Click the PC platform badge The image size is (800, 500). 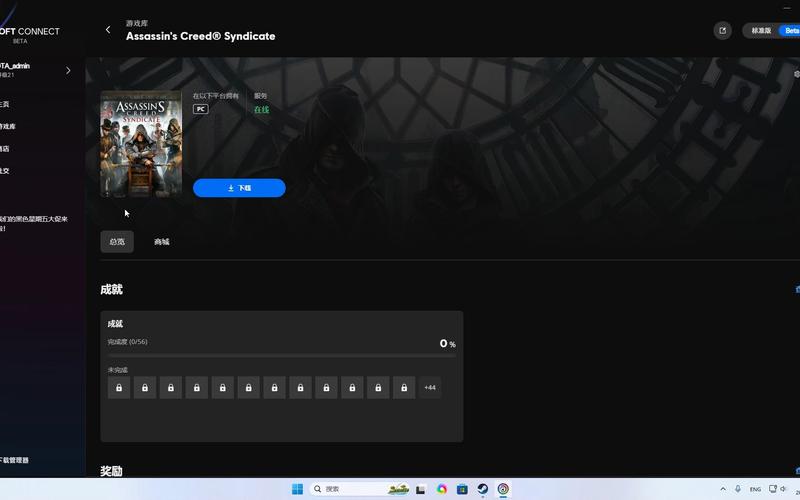tap(201, 109)
